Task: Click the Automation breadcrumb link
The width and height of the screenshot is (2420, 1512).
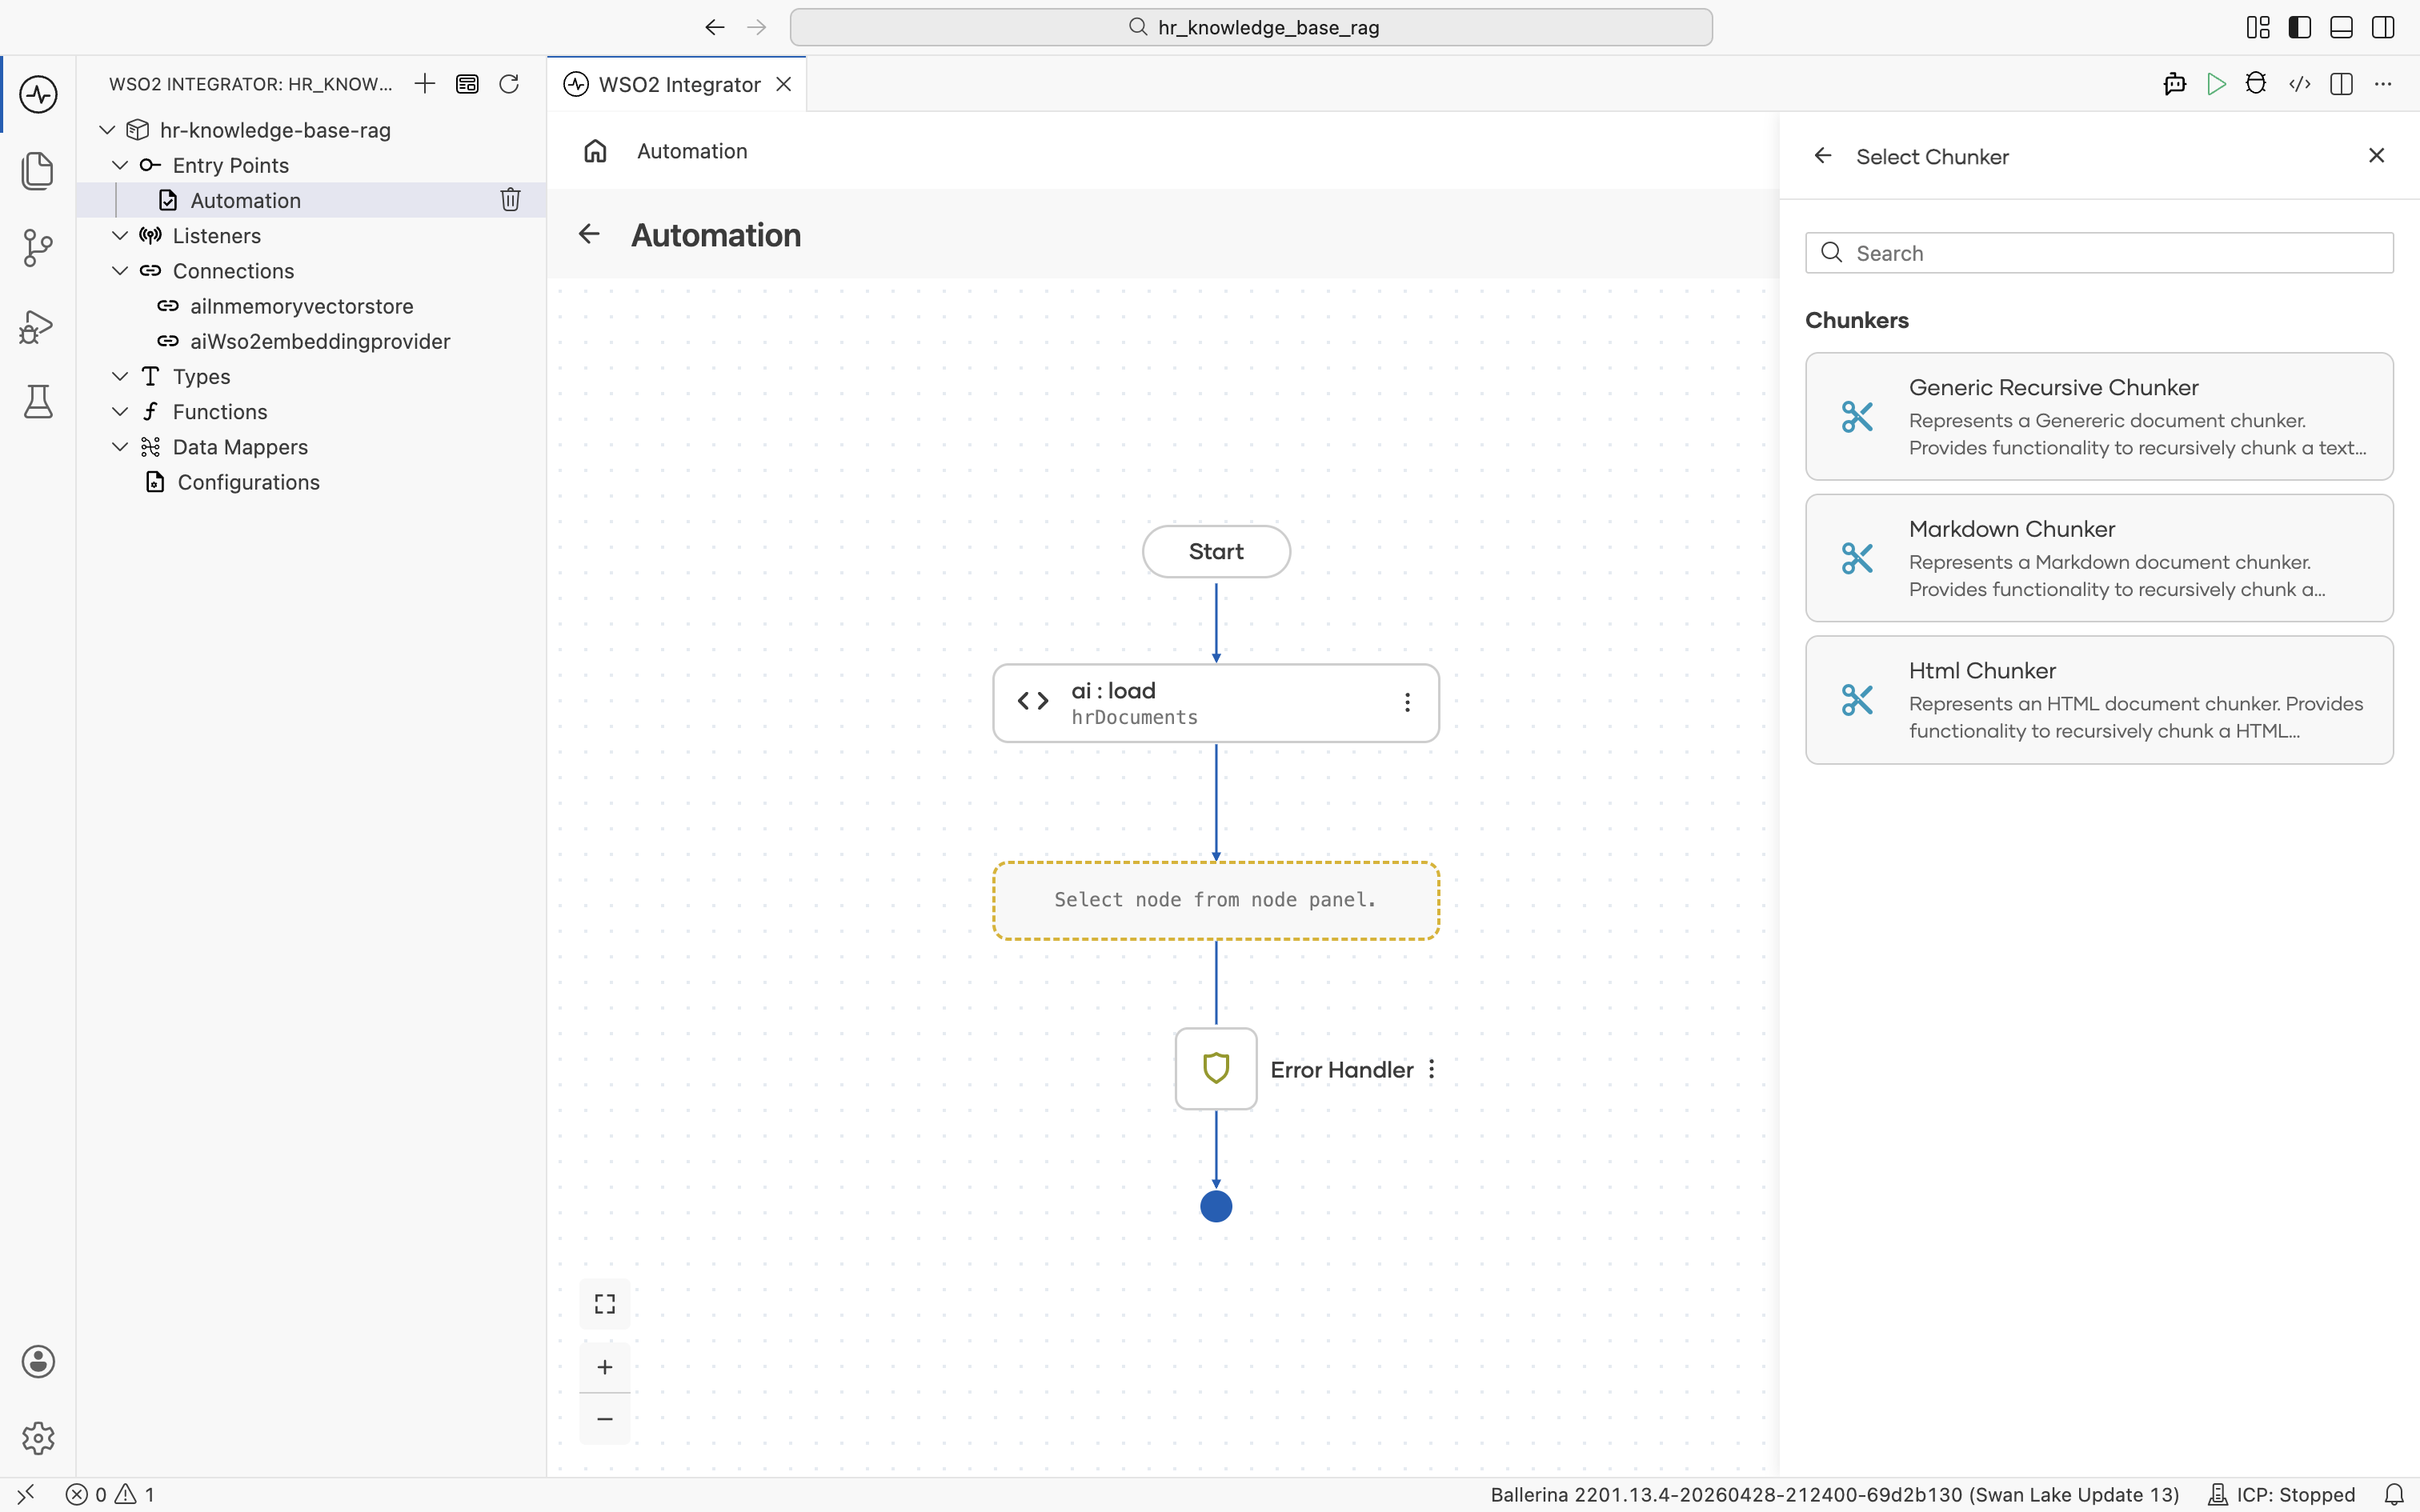Action: coord(692,151)
